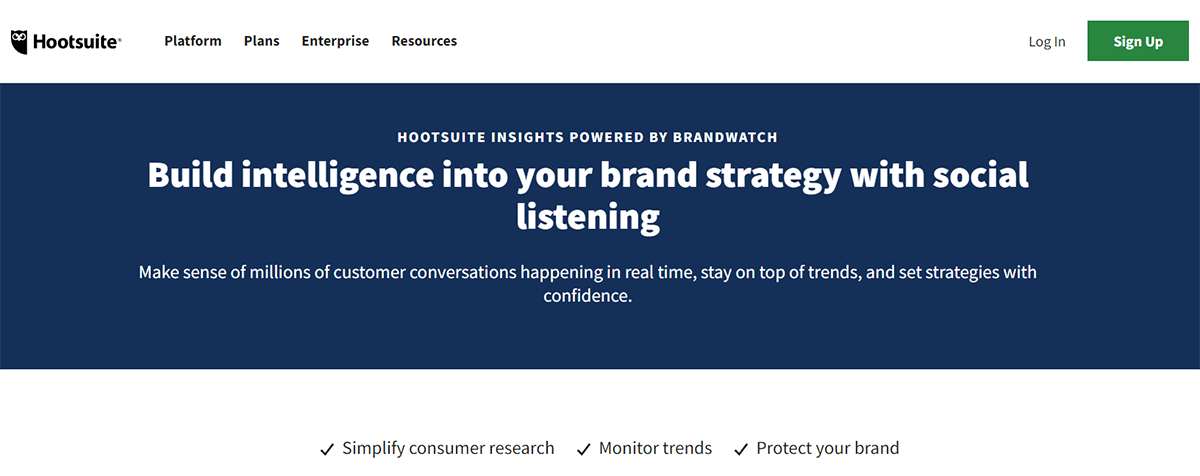
Task: Click the checkmark beside Simplify consumer research
Action: tap(327, 449)
